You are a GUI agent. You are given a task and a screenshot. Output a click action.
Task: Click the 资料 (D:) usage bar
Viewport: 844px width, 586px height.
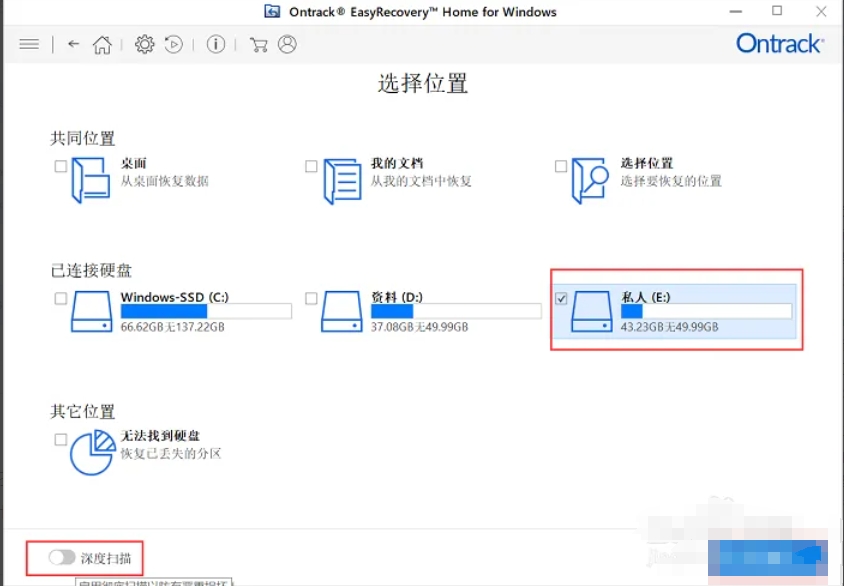click(456, 311)
